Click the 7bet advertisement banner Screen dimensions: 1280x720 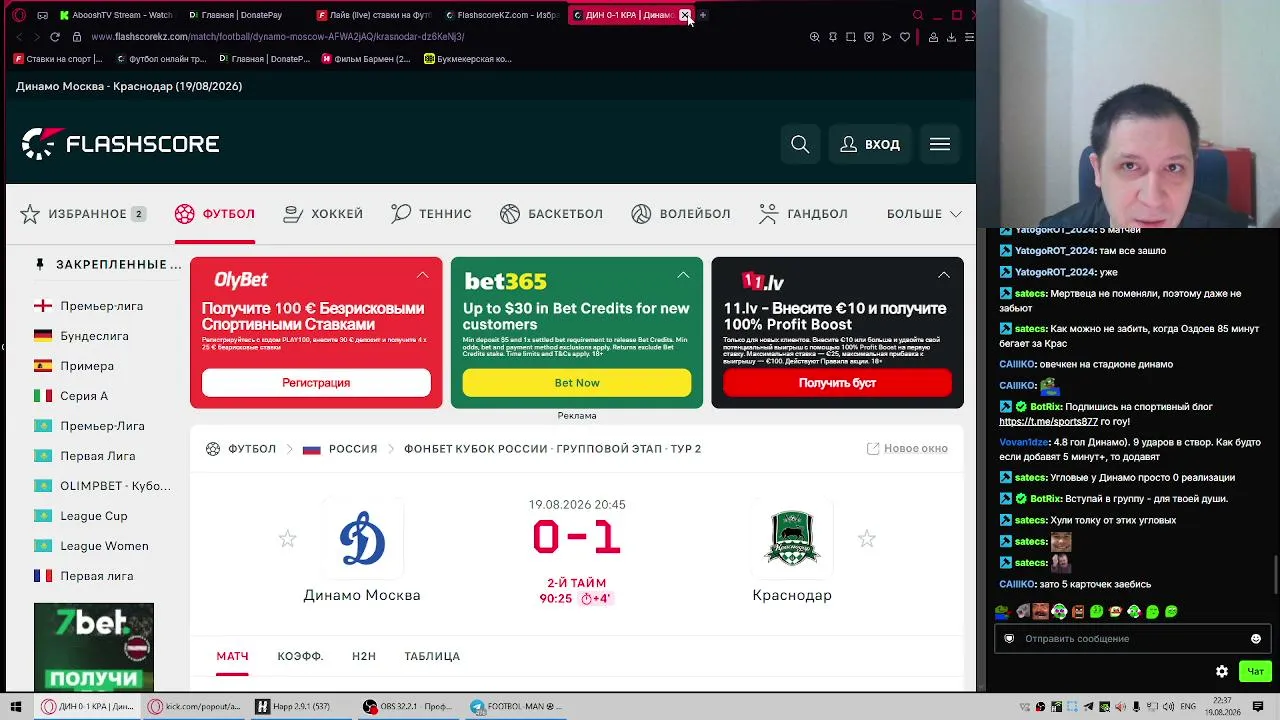(94, 646)
